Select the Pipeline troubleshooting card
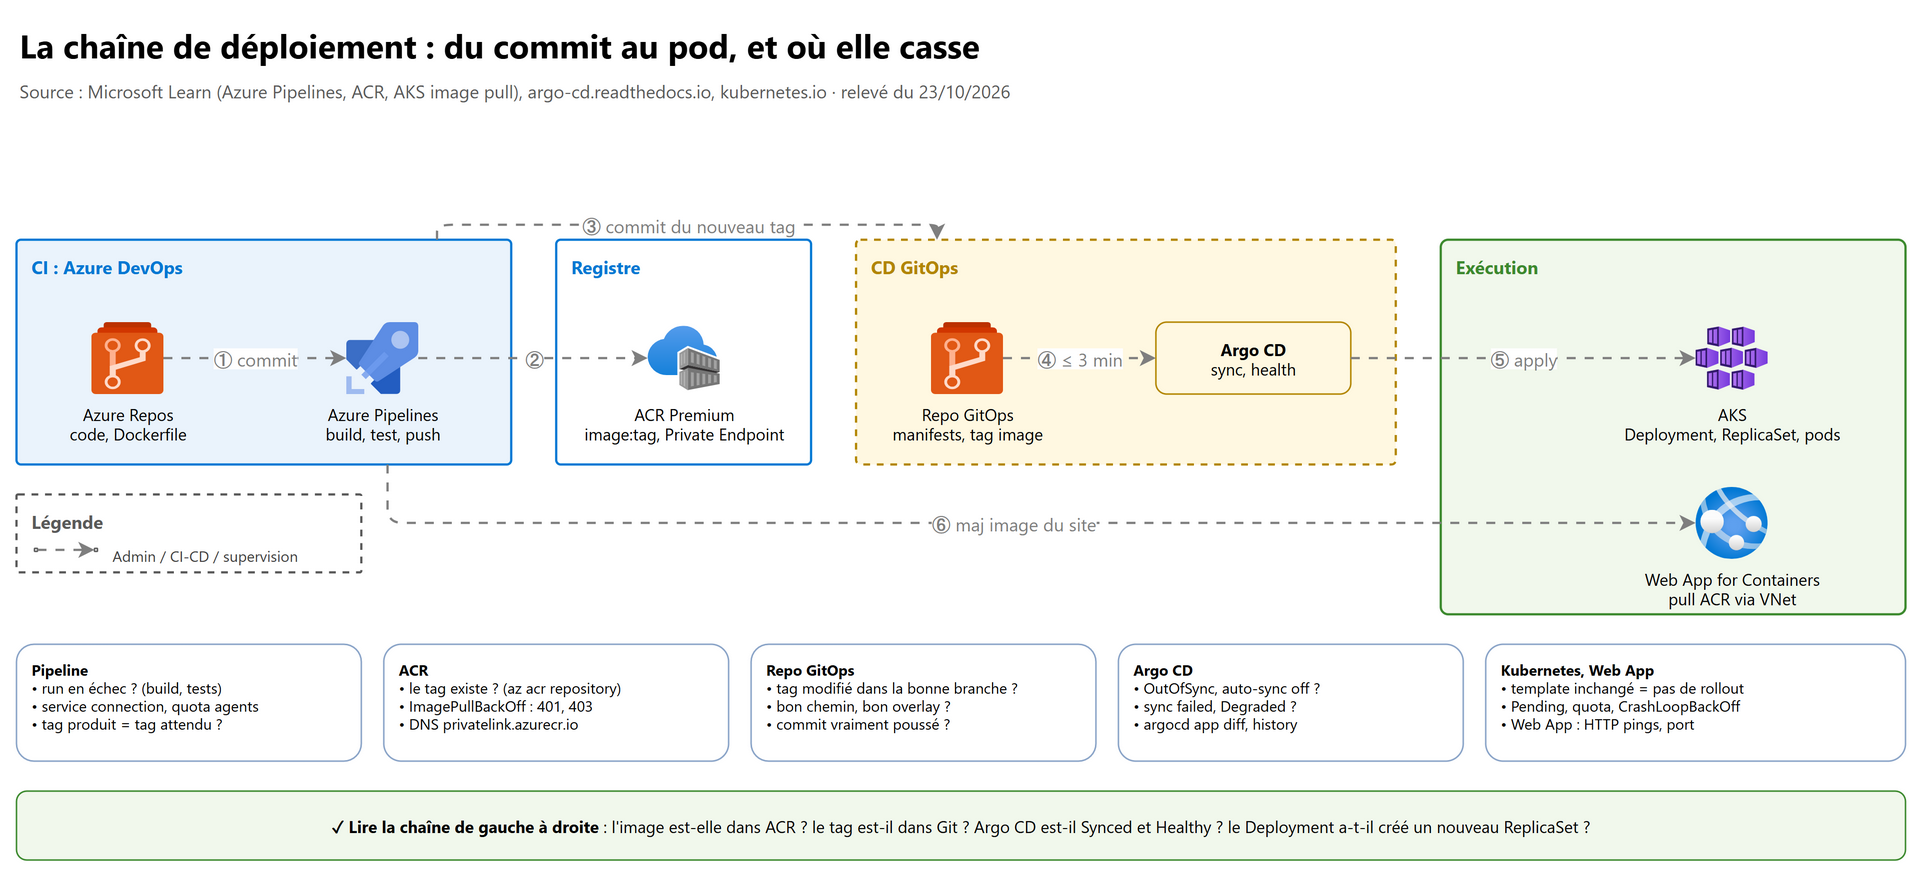The height and width of the screenshot is (879, 1926). click(x=189, y=703)
